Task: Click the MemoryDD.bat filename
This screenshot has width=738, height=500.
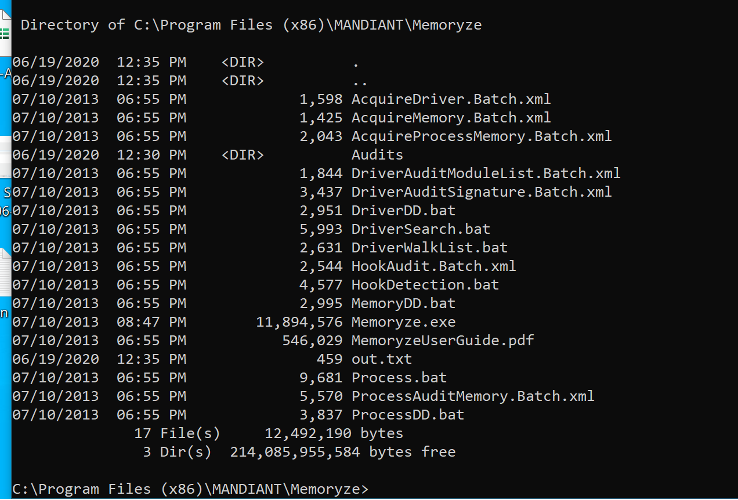Action: click(x=403, y=303)
